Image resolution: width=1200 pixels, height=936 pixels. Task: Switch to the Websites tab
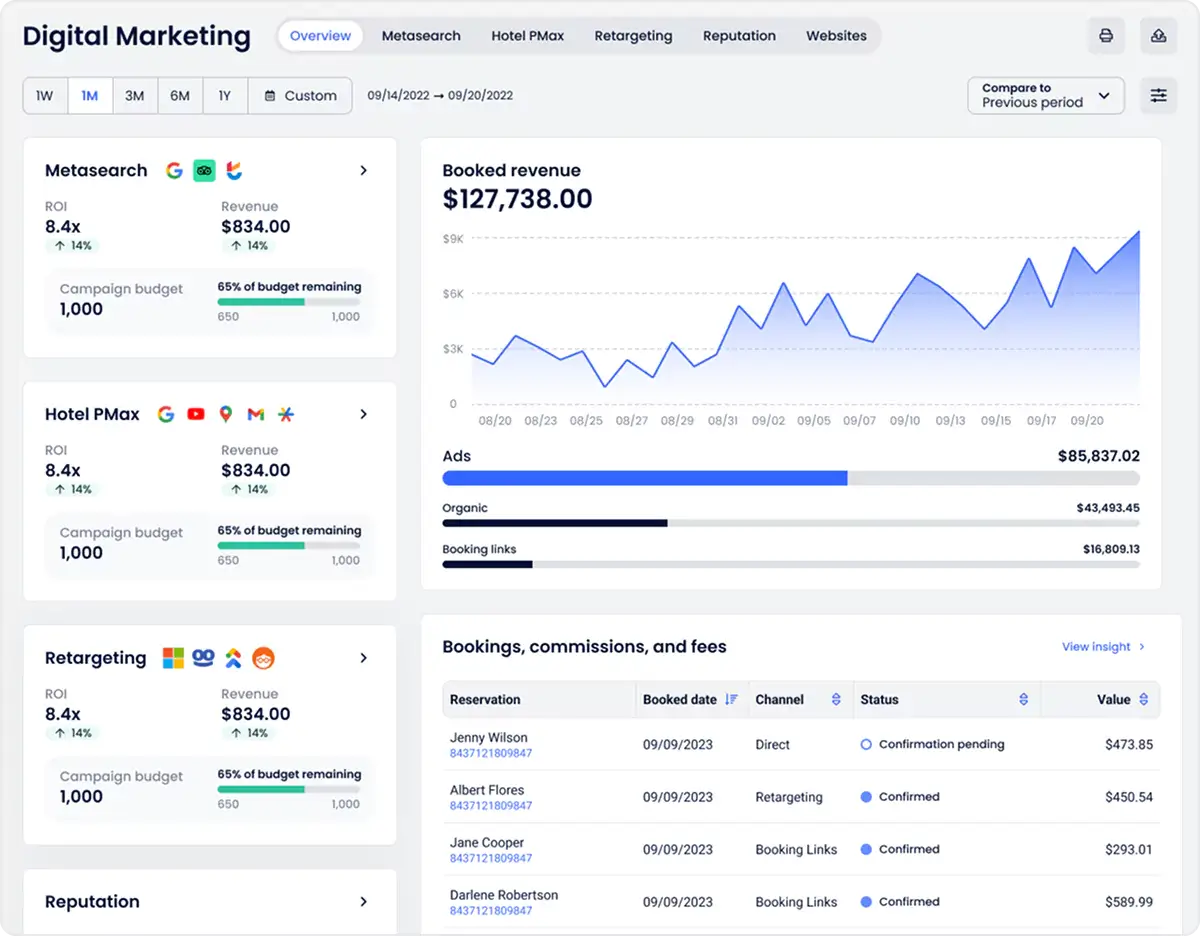[x=836, y=36]
